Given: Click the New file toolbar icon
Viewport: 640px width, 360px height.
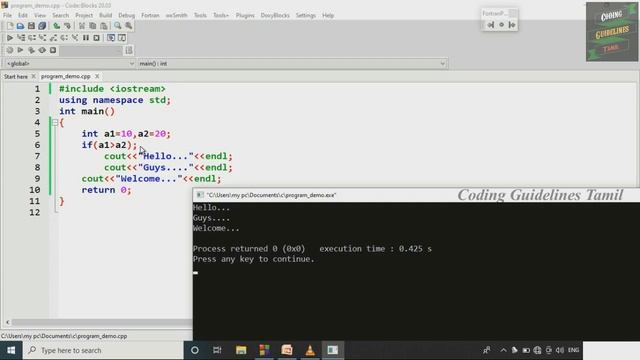Looking at the screenshot, I should click(10, 26).
